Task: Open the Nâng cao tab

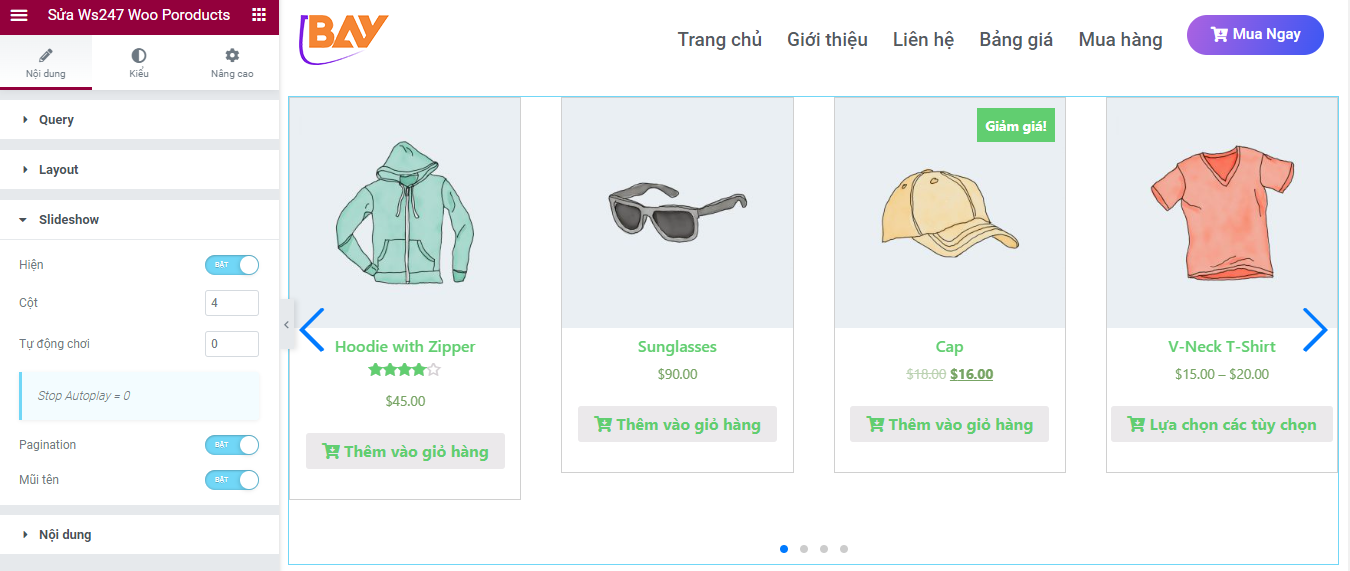Action: coord(232,63)
